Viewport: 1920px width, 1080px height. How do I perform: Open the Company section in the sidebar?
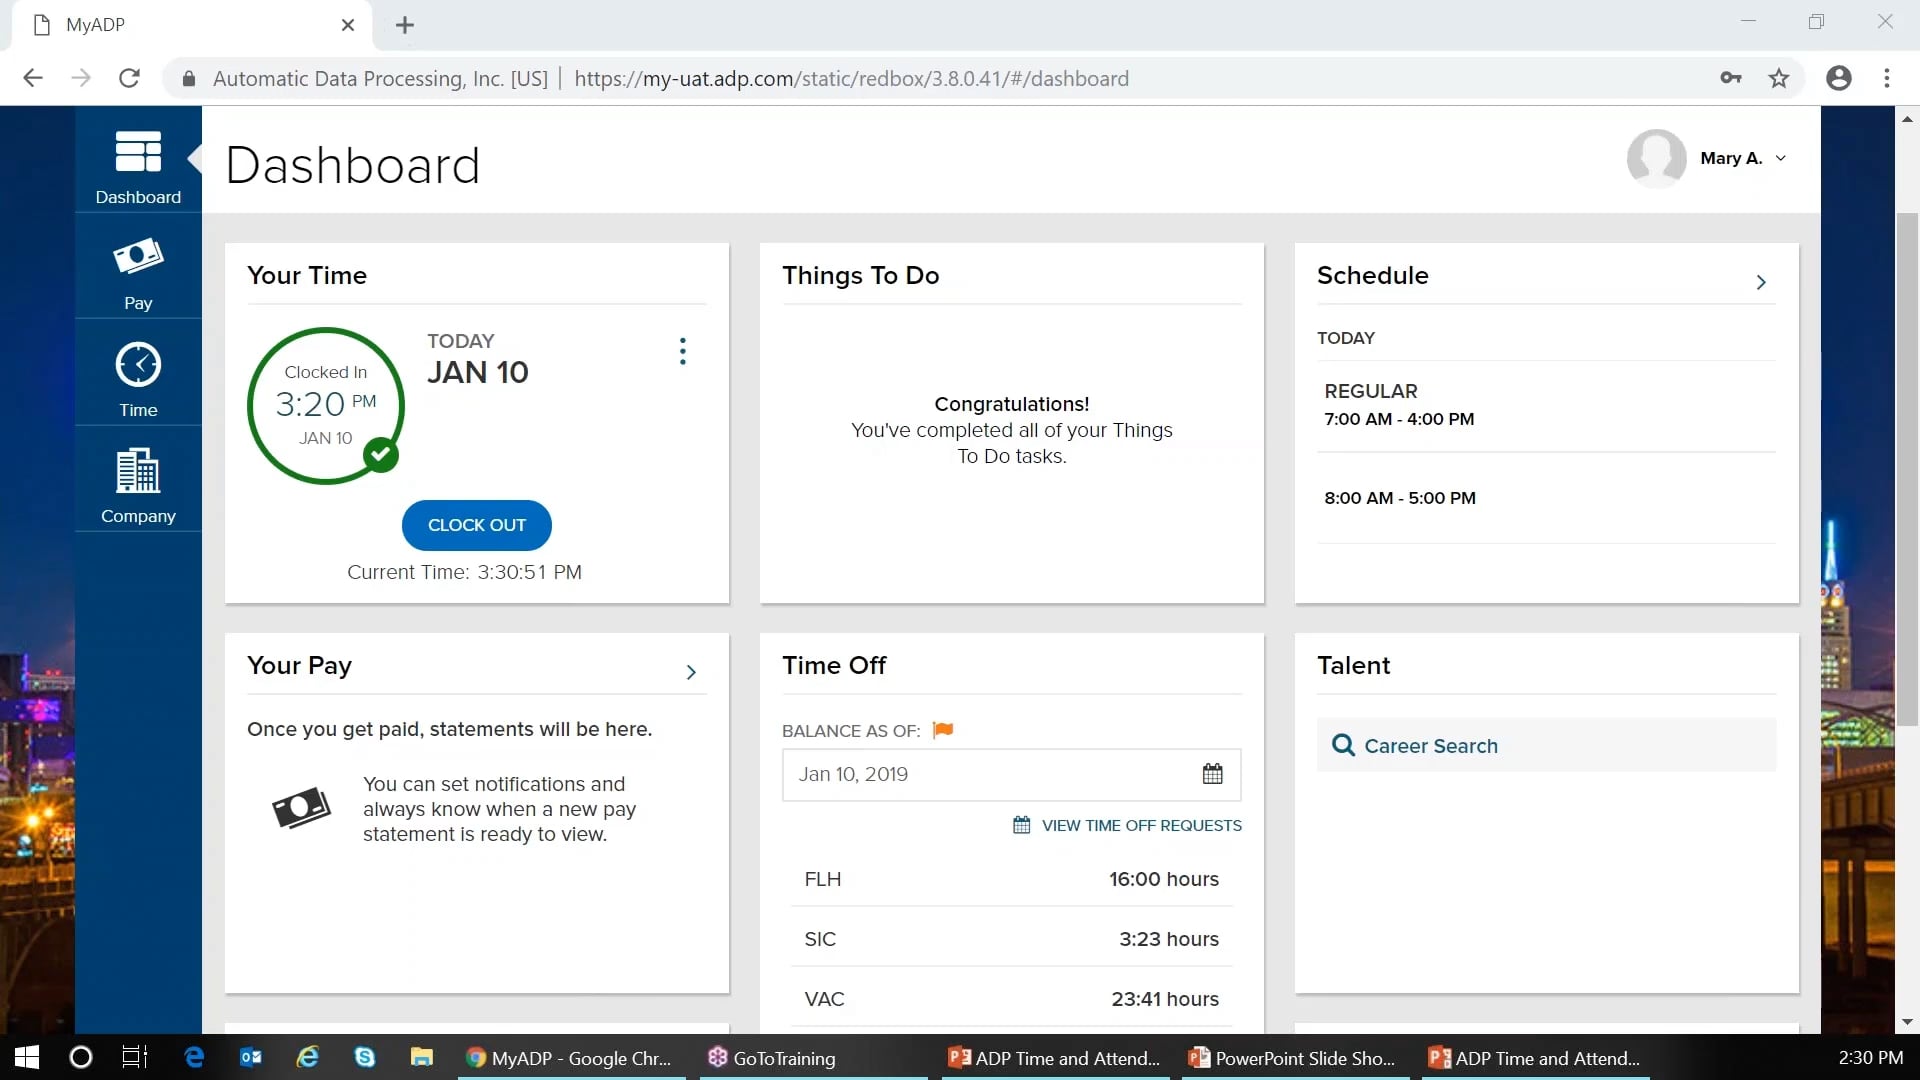point(137,483)
